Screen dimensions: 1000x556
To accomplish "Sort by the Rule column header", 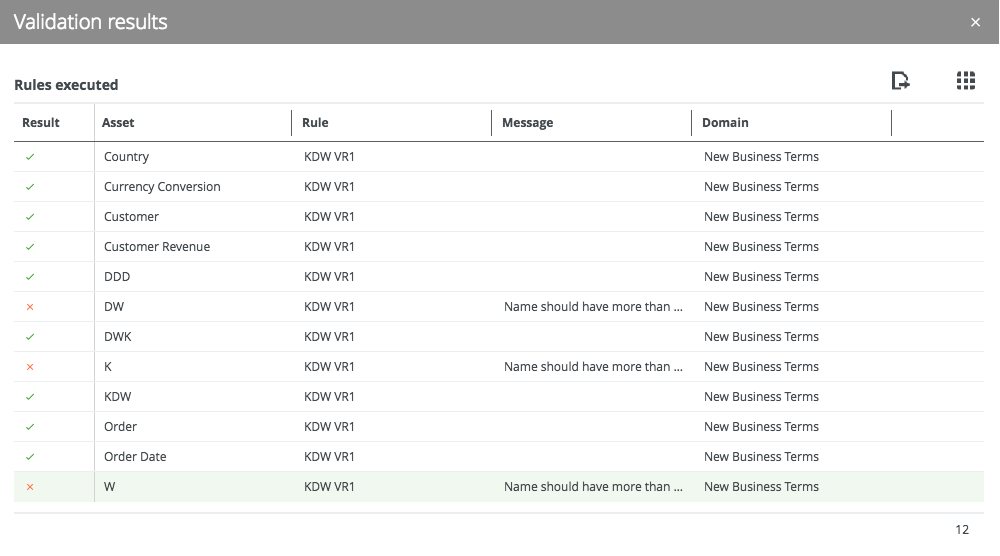I will [315, 122].
